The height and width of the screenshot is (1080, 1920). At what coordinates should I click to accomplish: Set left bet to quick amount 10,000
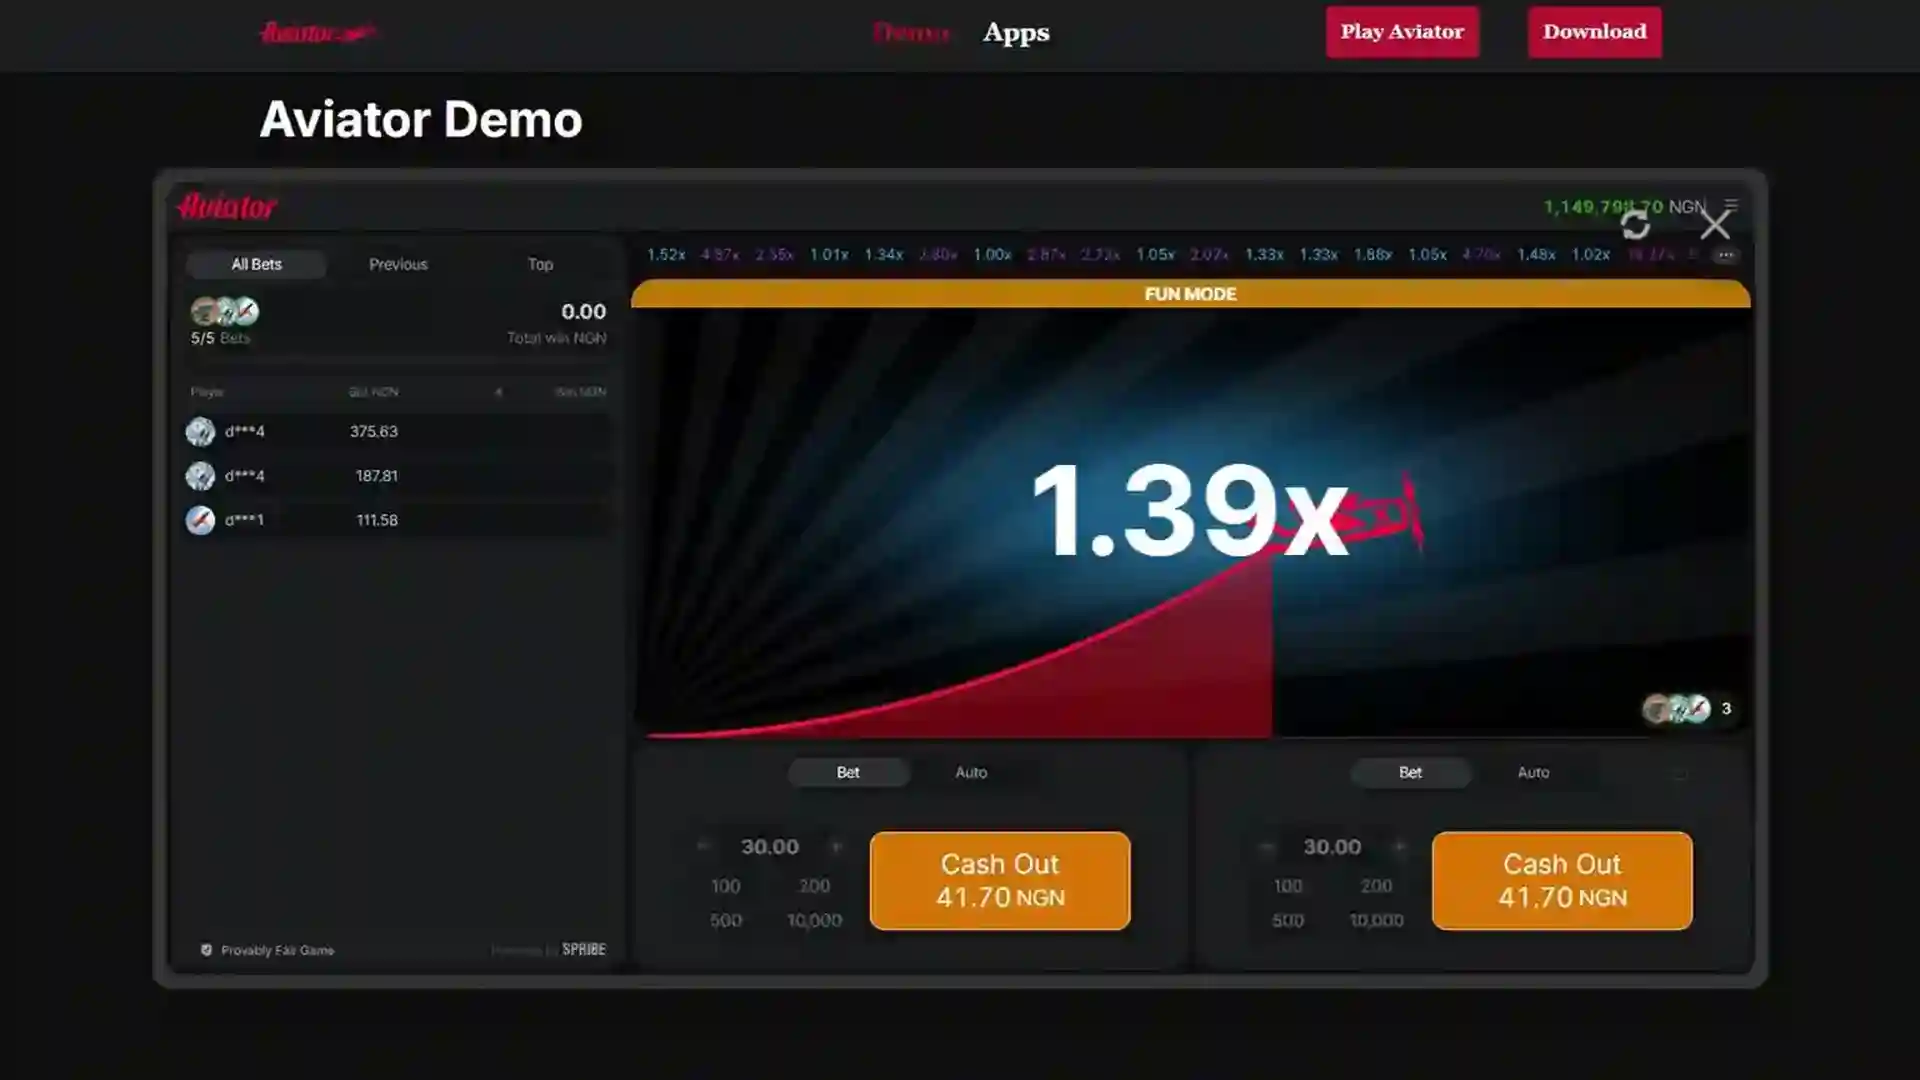click(814, 920)
